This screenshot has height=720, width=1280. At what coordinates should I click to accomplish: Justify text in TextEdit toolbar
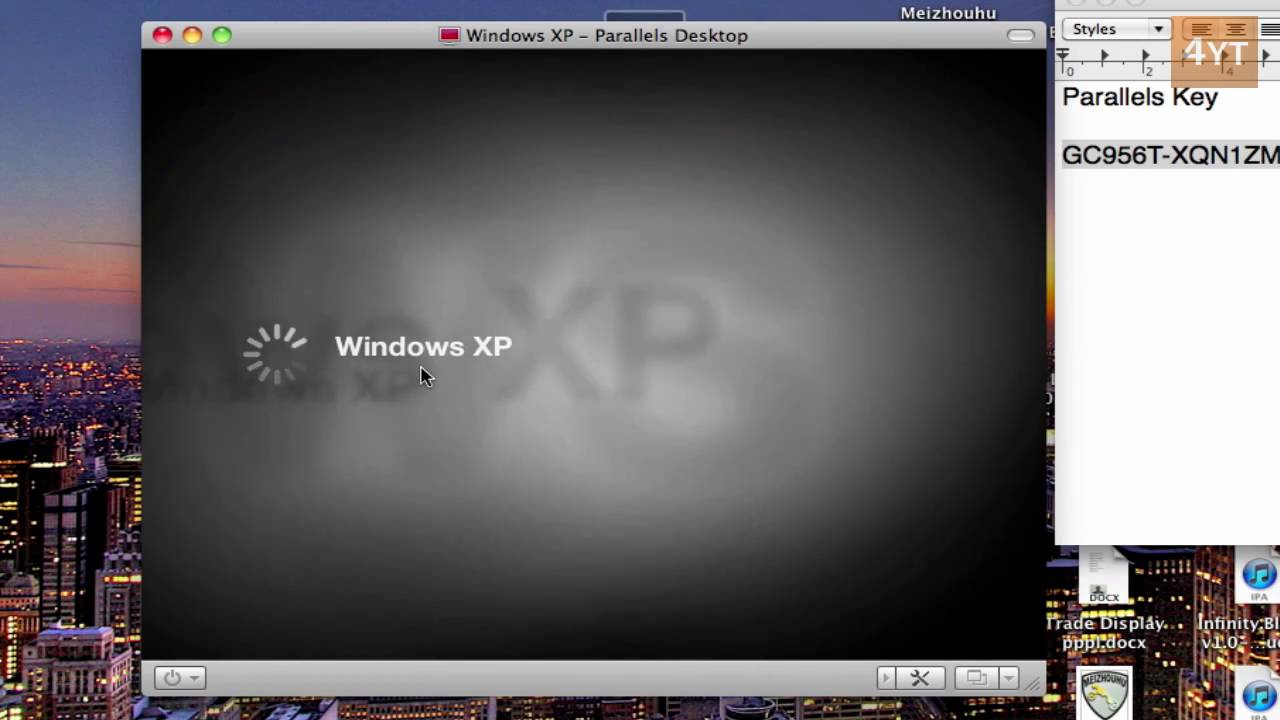(1268, 29)
